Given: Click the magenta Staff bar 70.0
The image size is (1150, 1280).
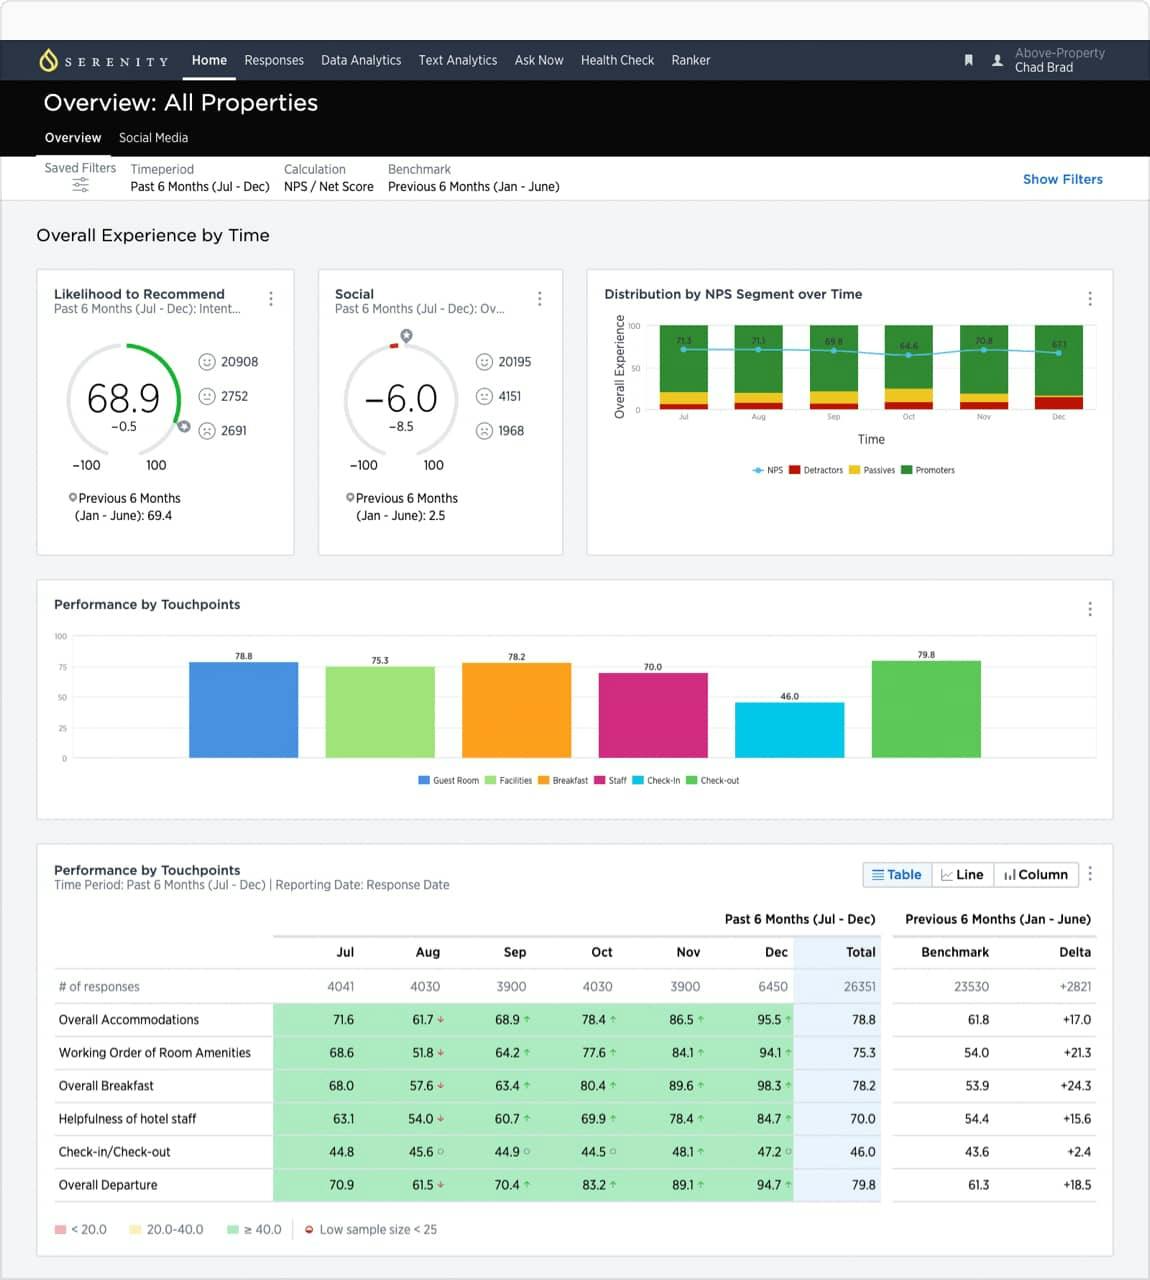Looking at the screenshot, I should (653, 715).
